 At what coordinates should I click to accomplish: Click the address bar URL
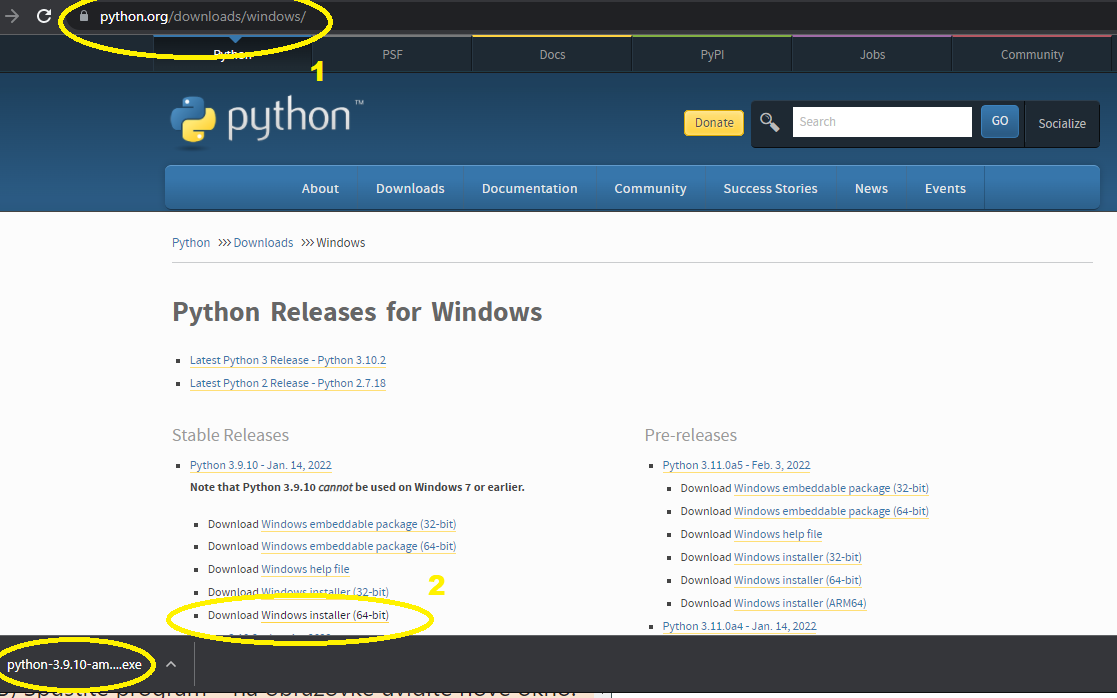point(203,16)
